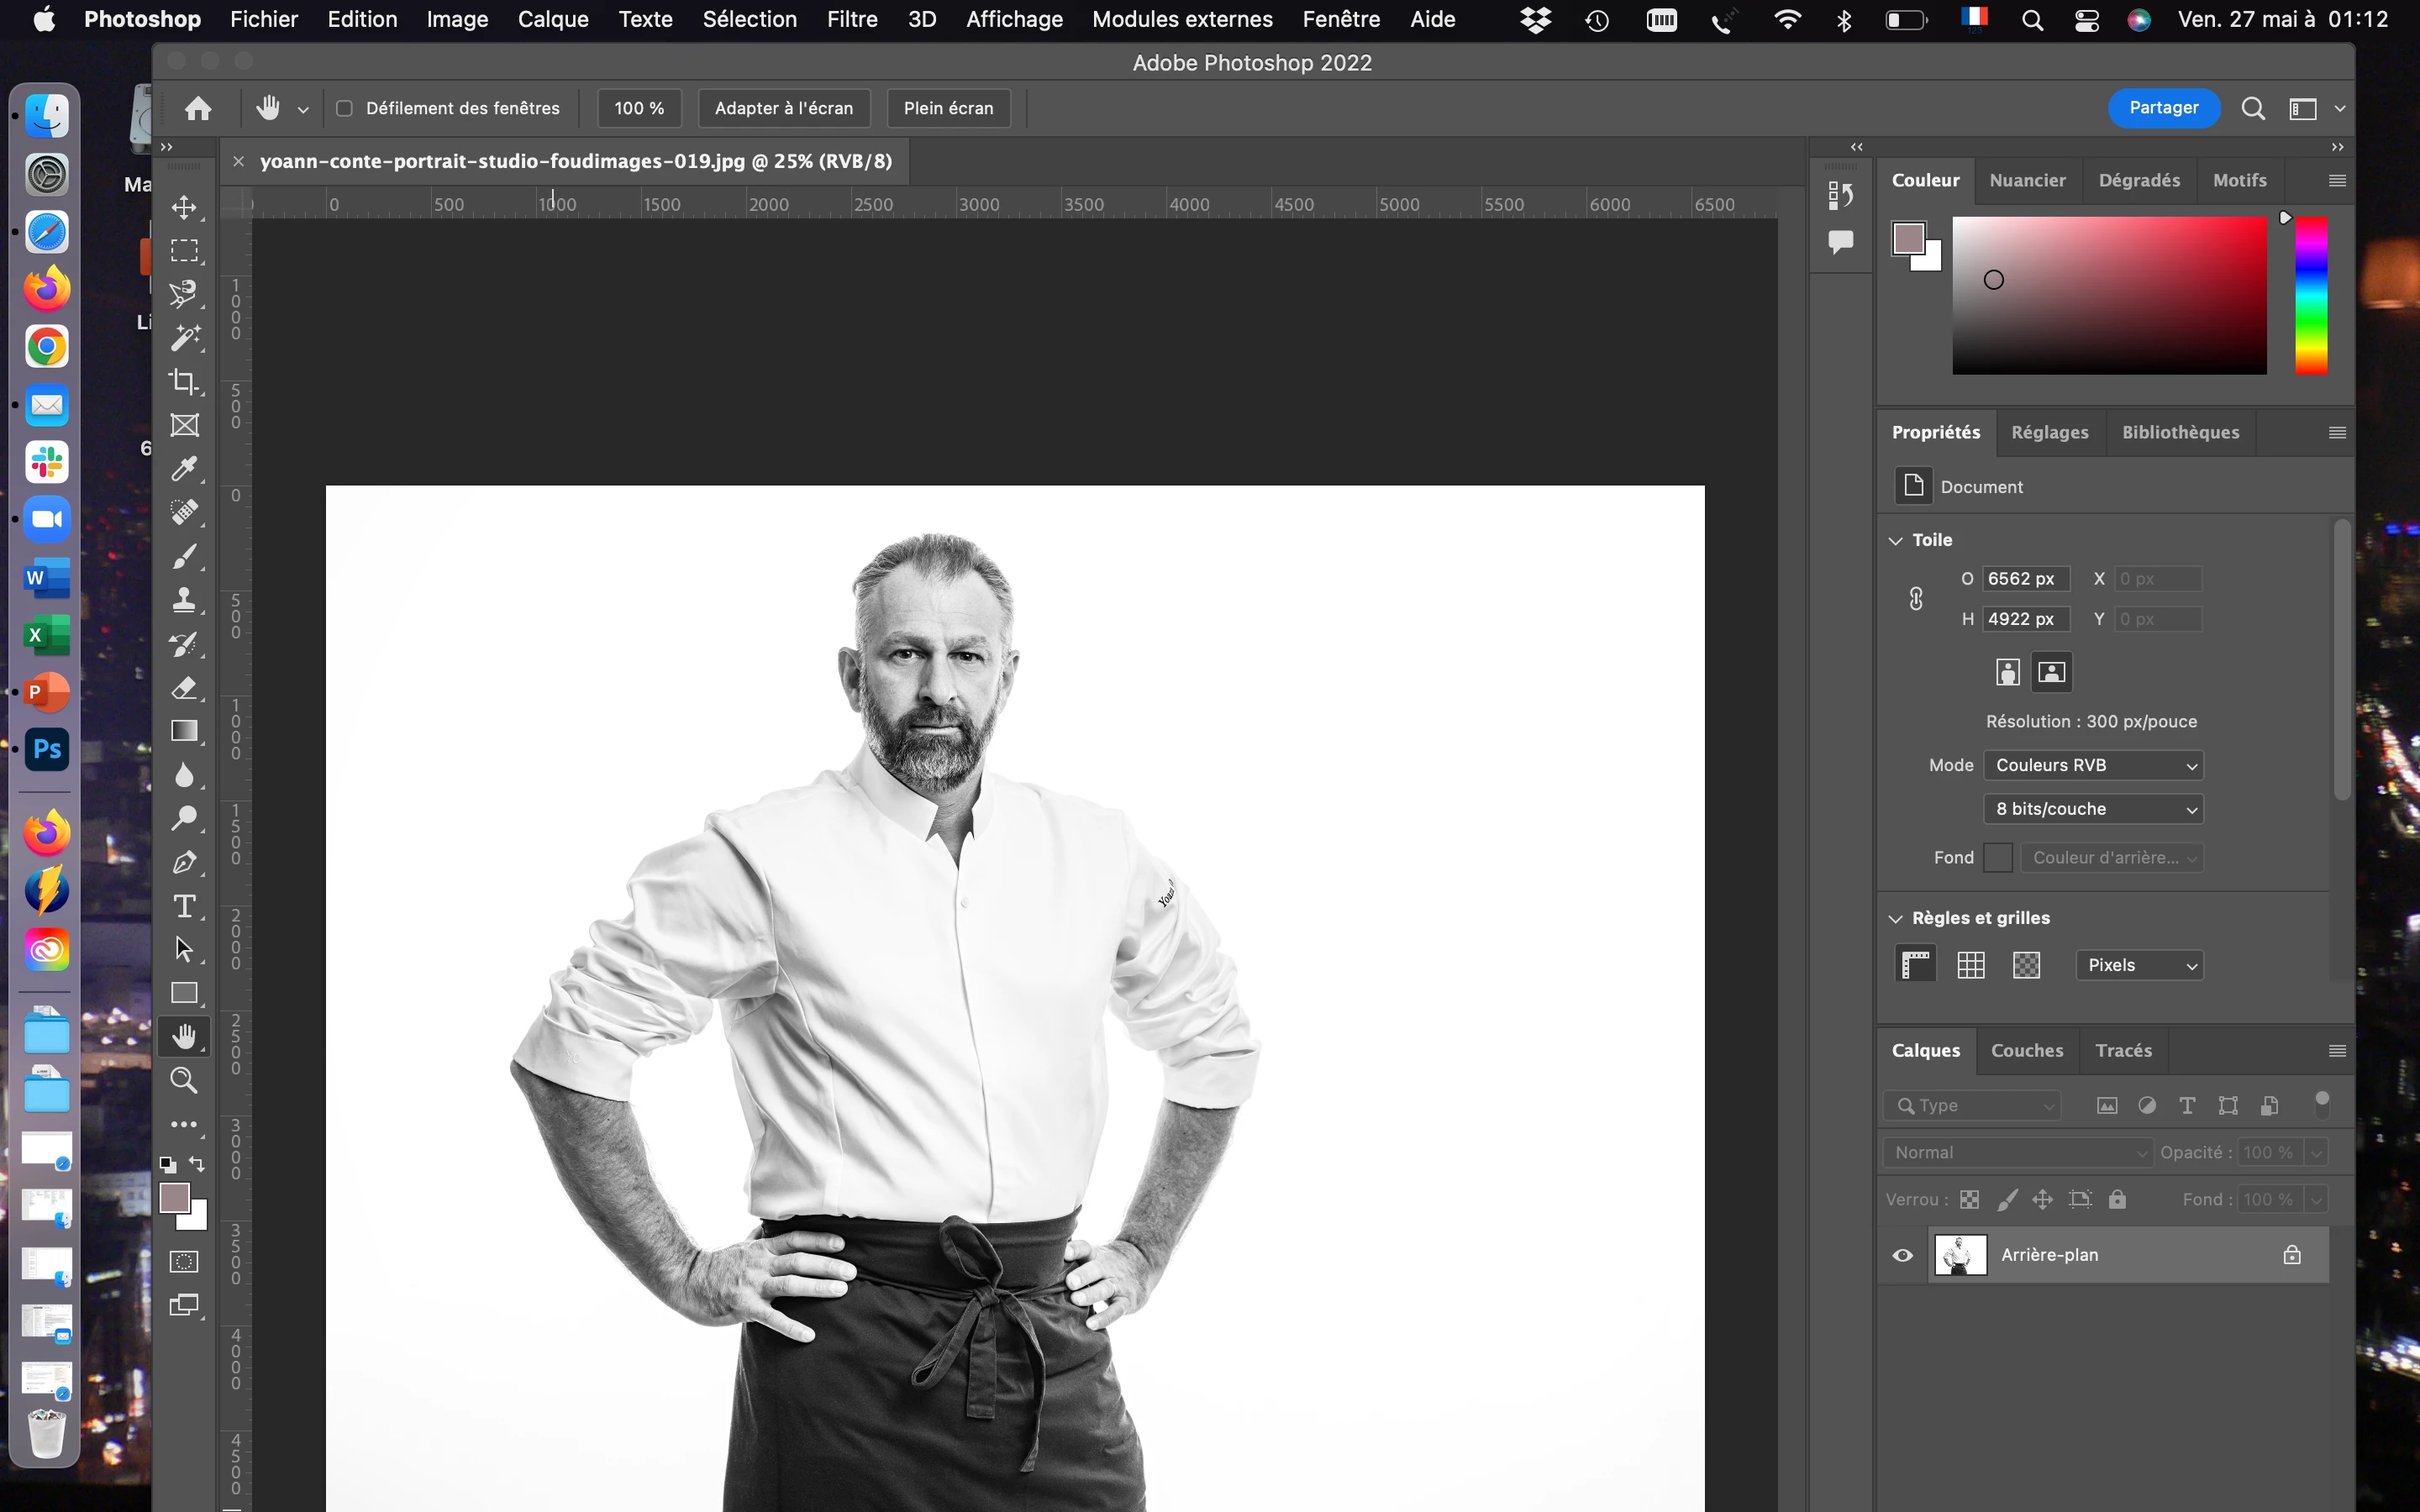The height and width of the screenshot is (1512, 2420).
Task: Open the Couleurs RVB mode dropdown
Action: click(x=2093, y=765)
